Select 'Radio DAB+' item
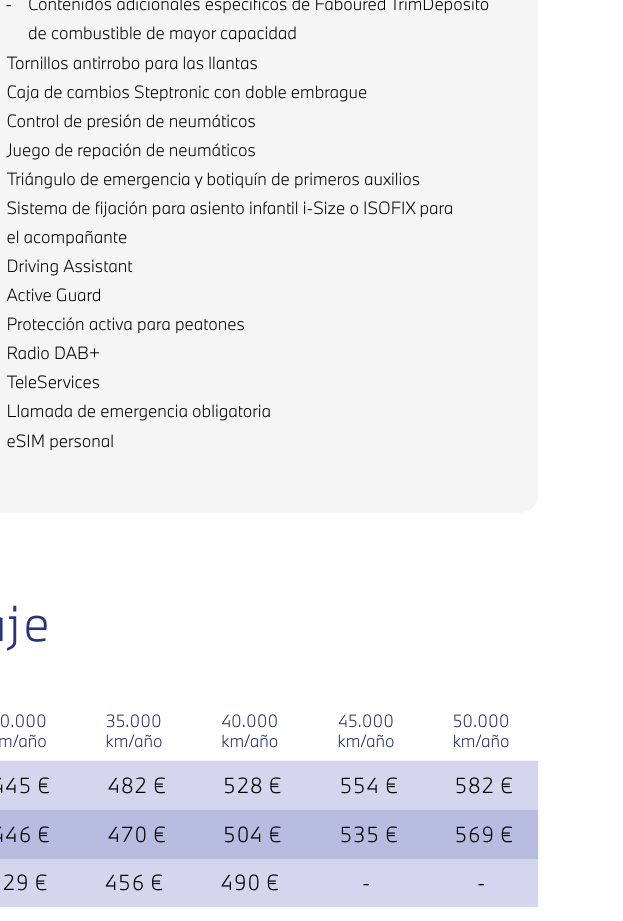Screen dimensions: 623x921 53,354
